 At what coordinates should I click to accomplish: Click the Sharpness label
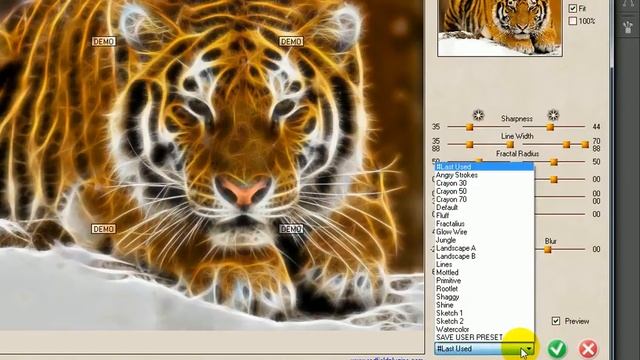point(517,119)
